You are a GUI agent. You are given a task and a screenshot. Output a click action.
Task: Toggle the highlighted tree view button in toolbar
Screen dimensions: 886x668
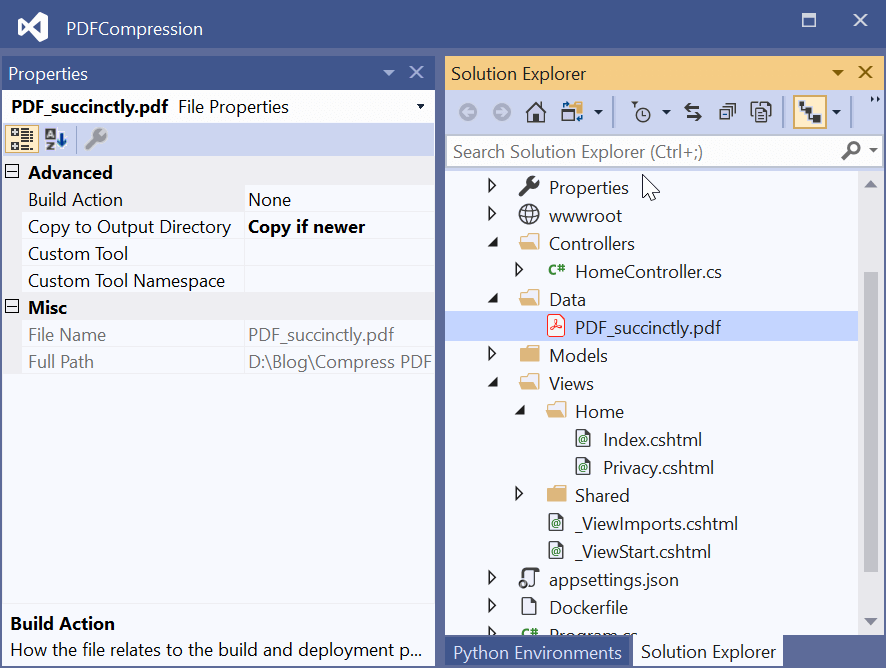tap(809, 112)
